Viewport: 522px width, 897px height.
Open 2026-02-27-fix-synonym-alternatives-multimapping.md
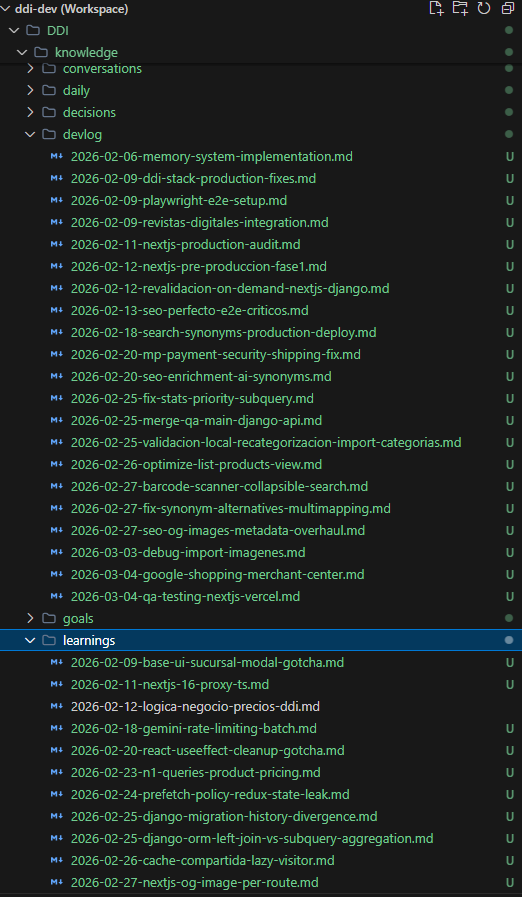point(231,509)
